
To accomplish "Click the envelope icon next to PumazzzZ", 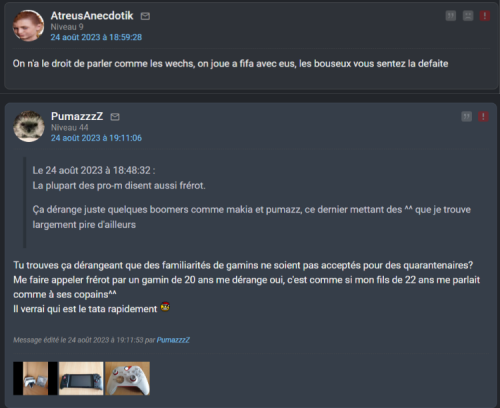I will [115, 117].
